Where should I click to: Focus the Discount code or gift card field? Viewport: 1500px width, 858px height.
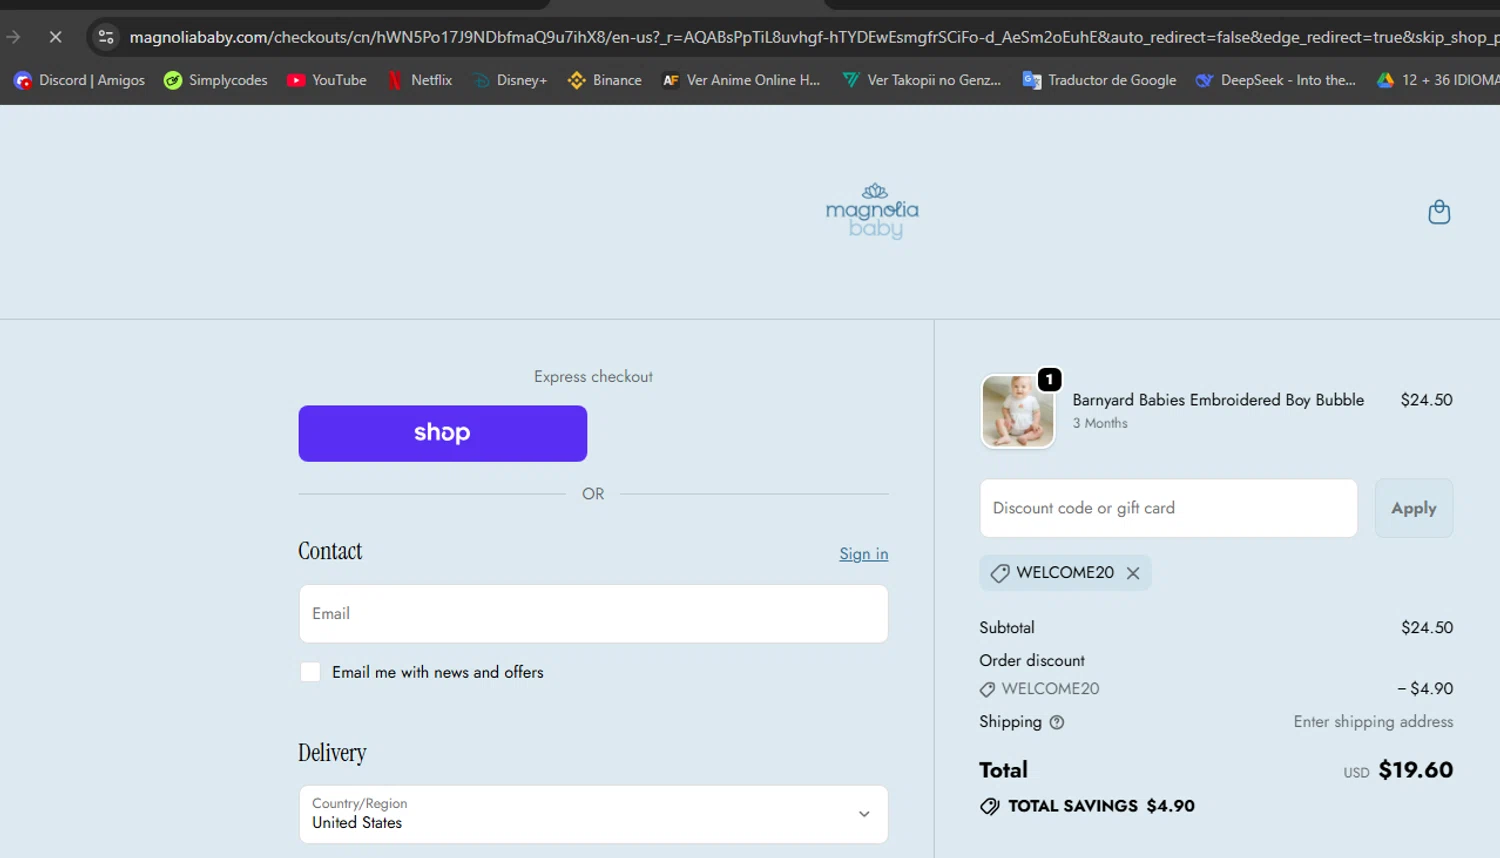coord(1168,508)
